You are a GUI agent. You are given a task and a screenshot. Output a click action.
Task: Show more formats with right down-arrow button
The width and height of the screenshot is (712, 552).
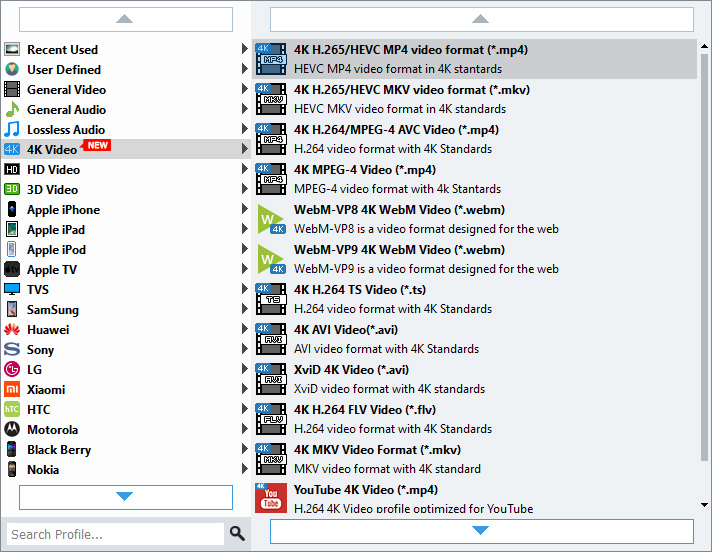pyautogui.click(x=482, y=531)
